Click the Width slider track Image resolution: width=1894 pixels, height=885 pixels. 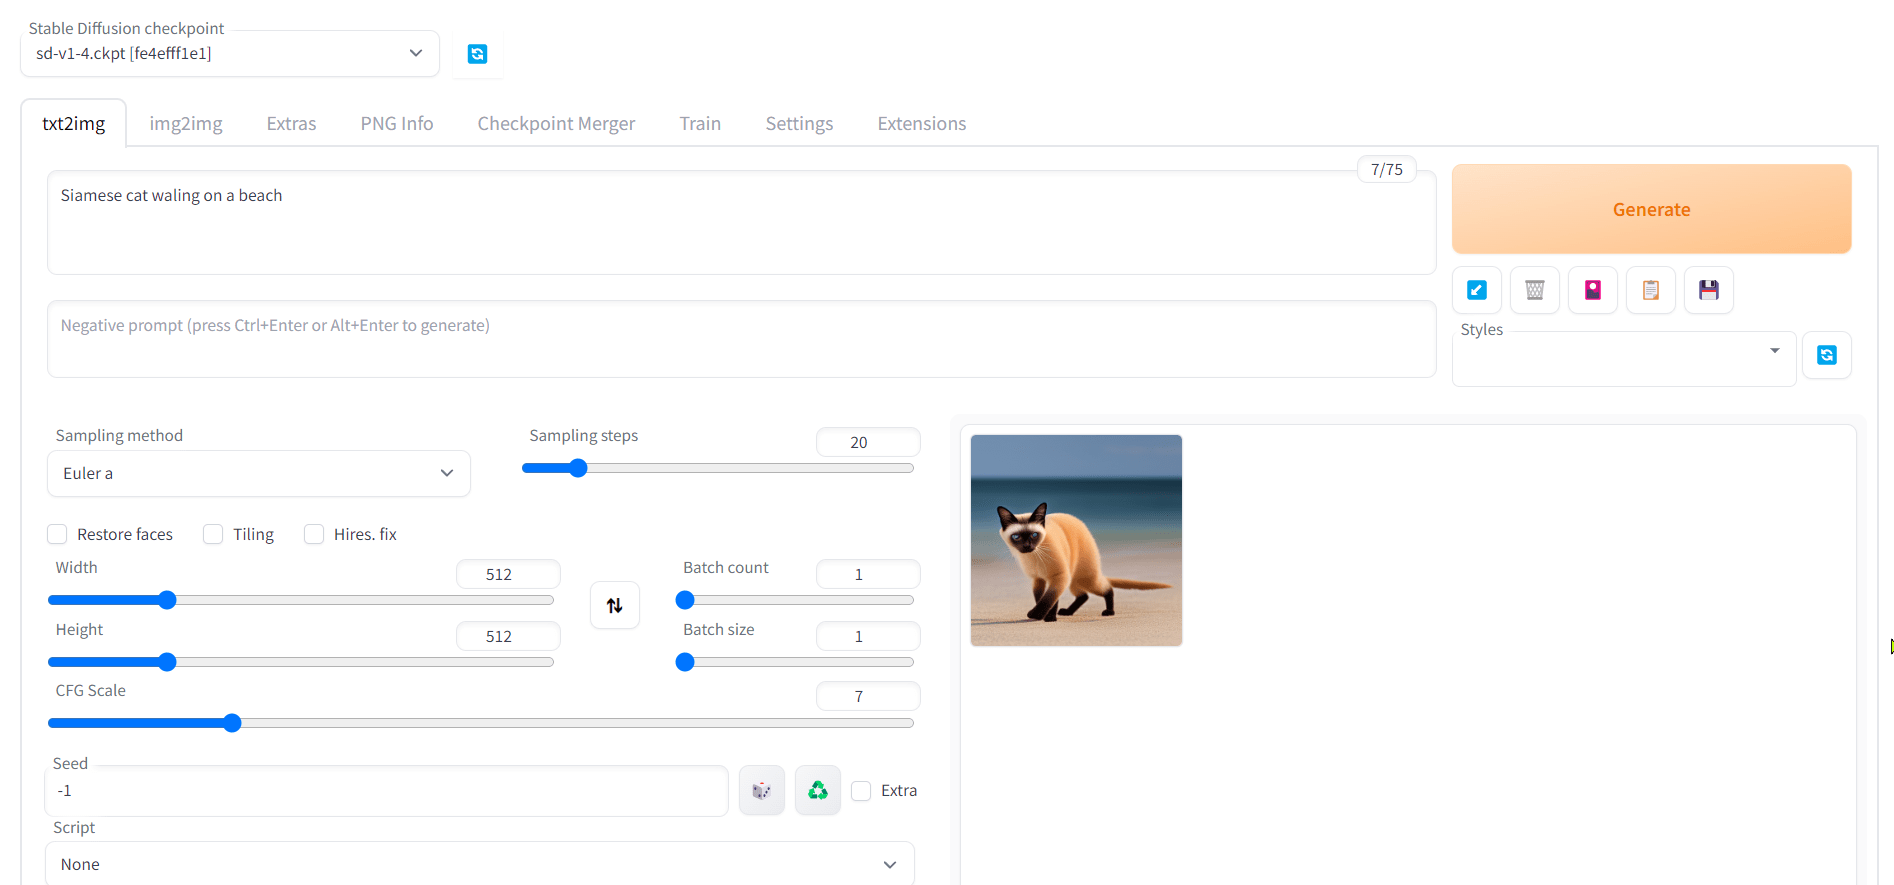tap(301, 600)
